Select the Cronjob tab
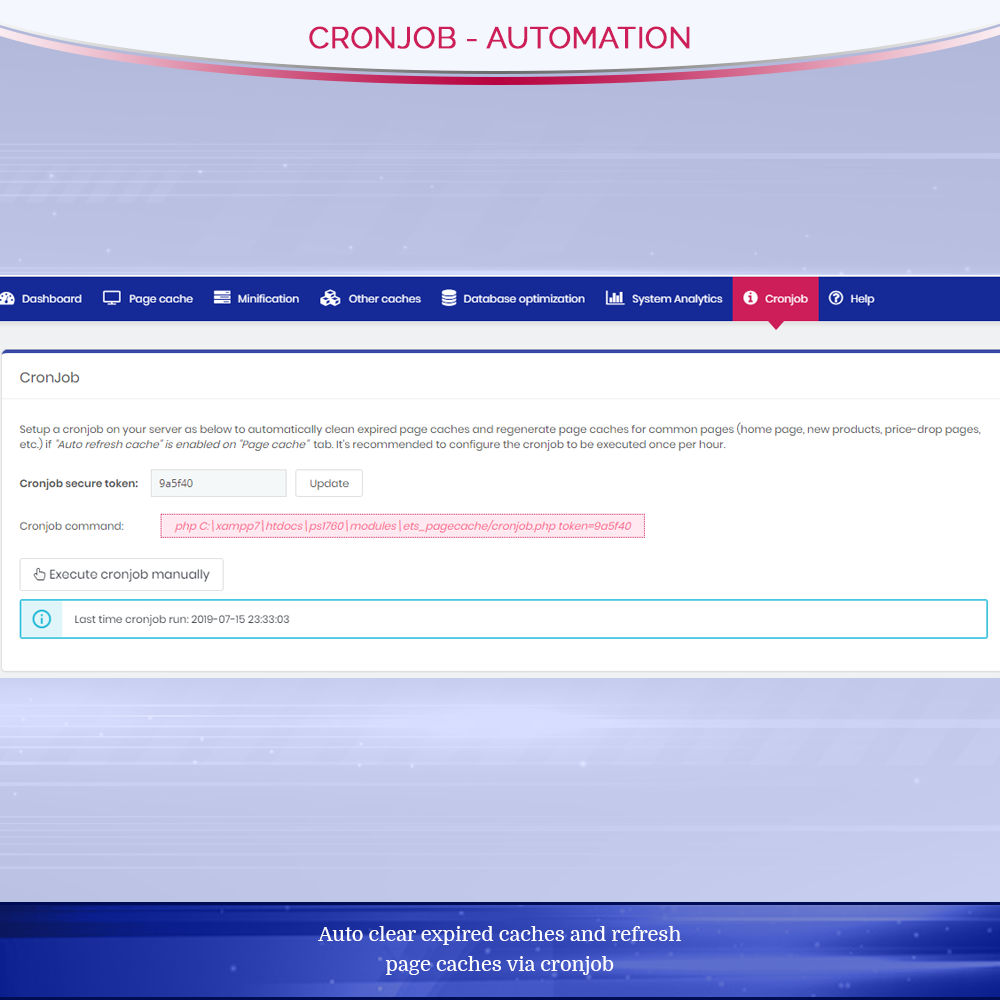 click(x=776, y=298)
